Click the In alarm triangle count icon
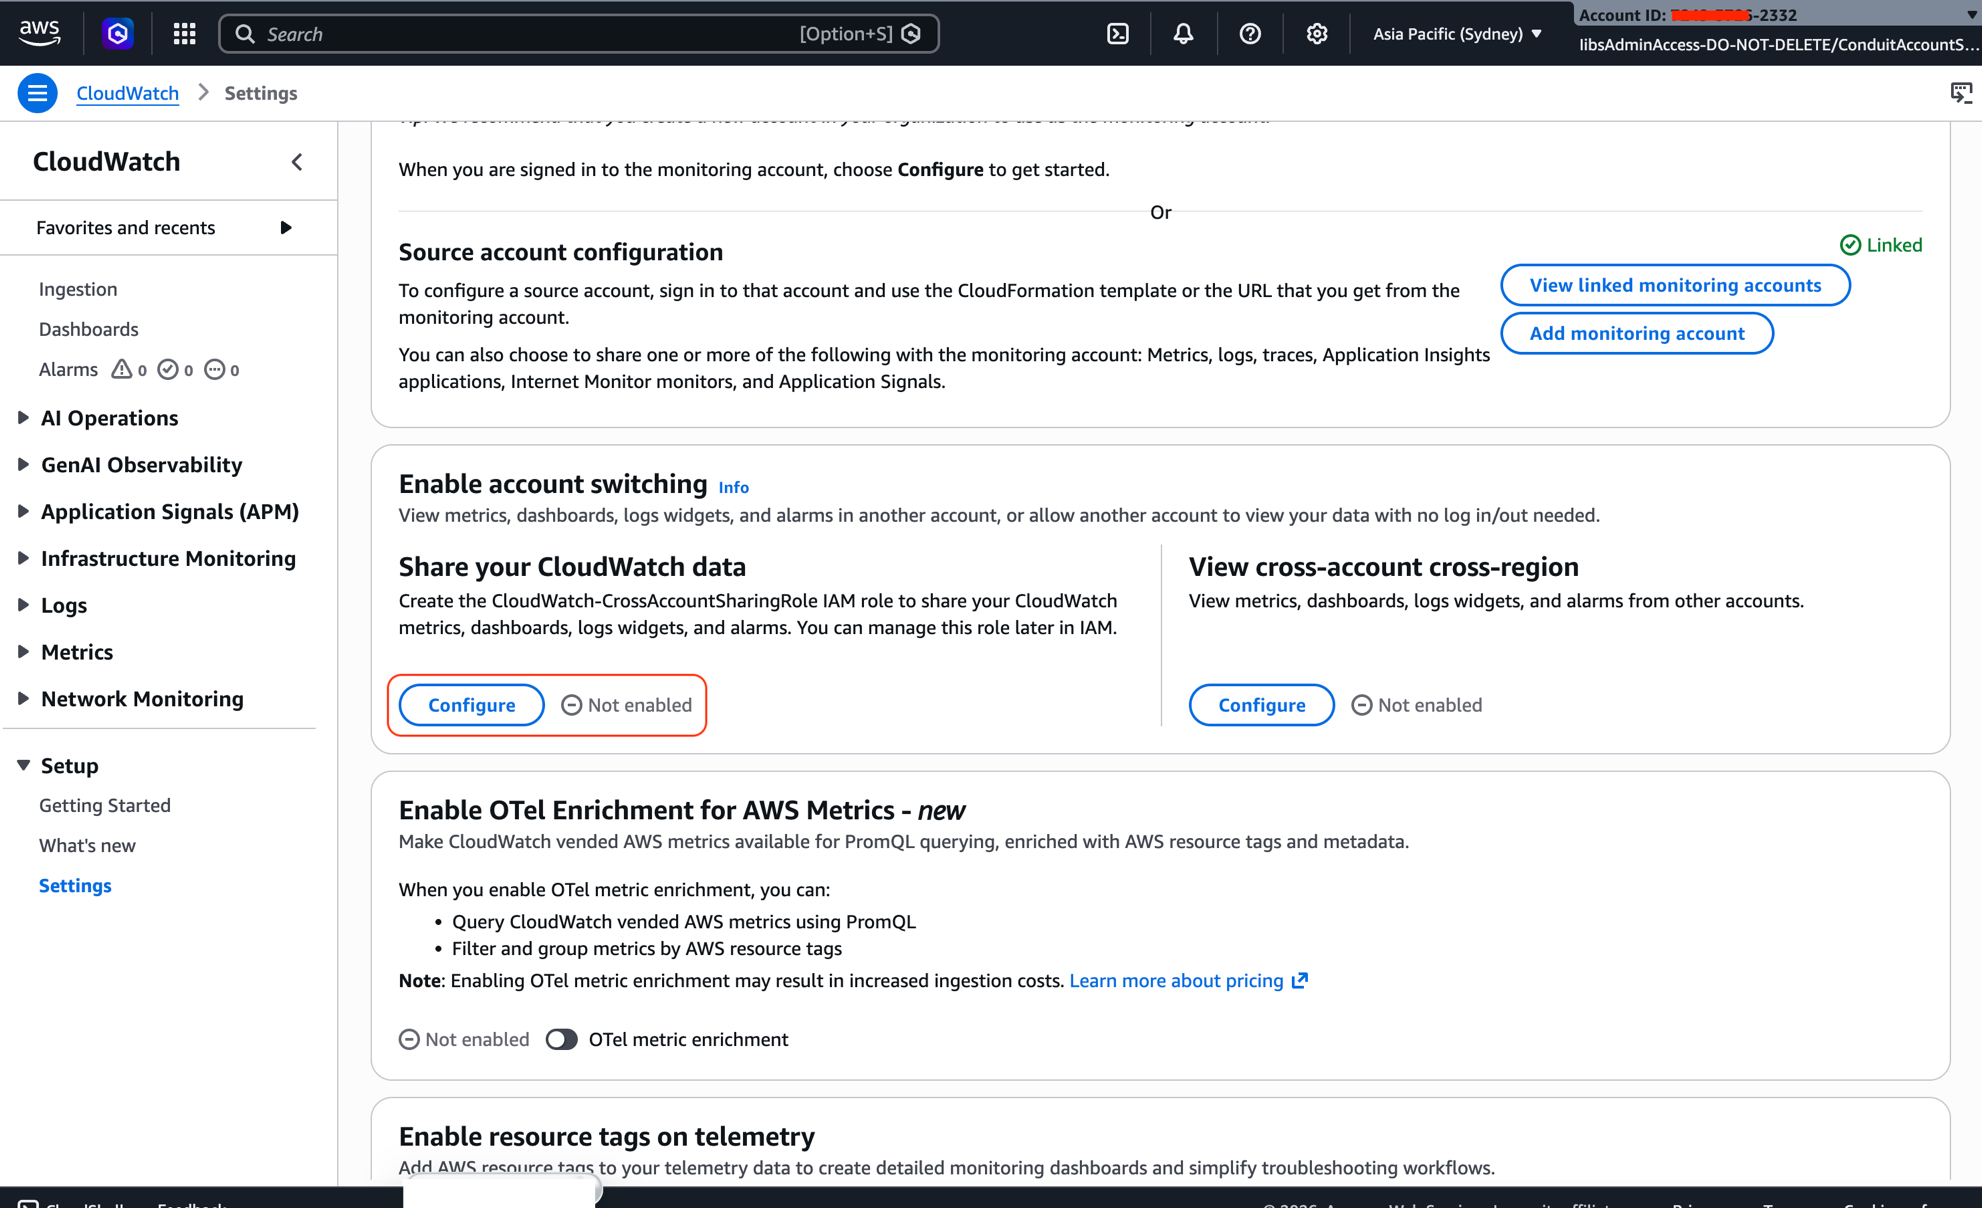1982x1208 pixels. [121, 369]
